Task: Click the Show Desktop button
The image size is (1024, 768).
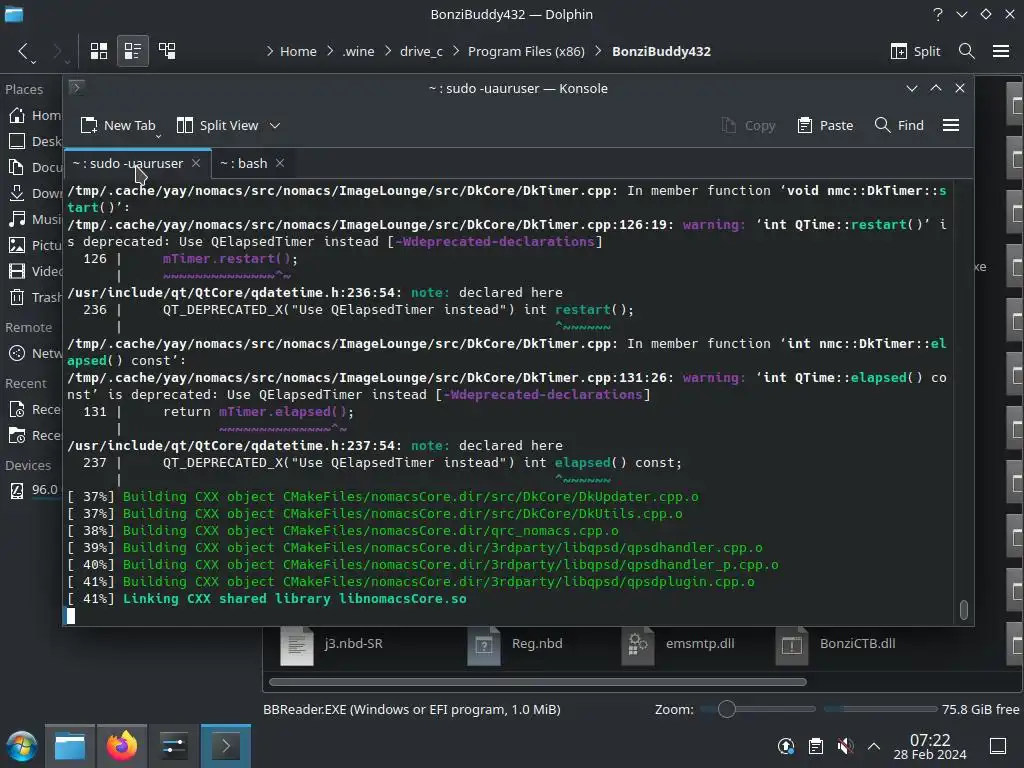Action: [998, 746]
